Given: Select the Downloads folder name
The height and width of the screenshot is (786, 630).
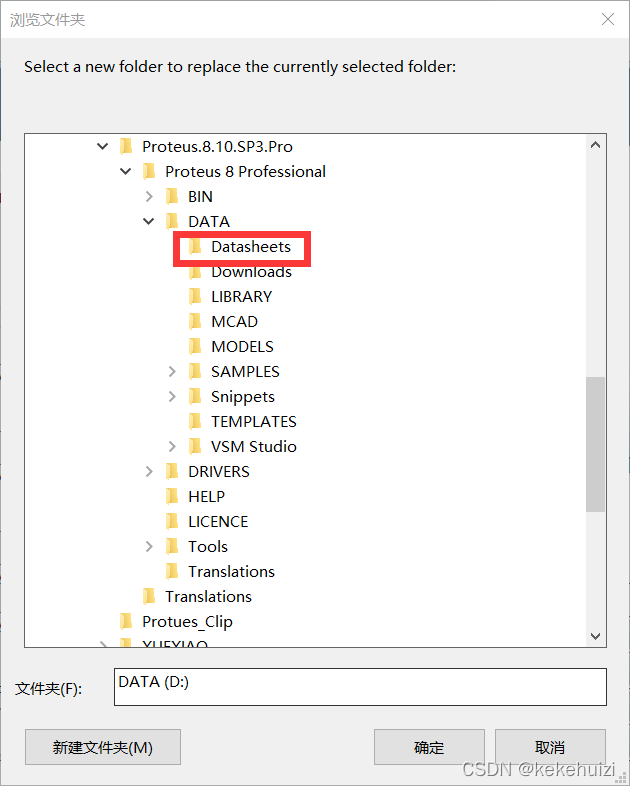Looking at the screenshot, I should click(x=252, y=271).
